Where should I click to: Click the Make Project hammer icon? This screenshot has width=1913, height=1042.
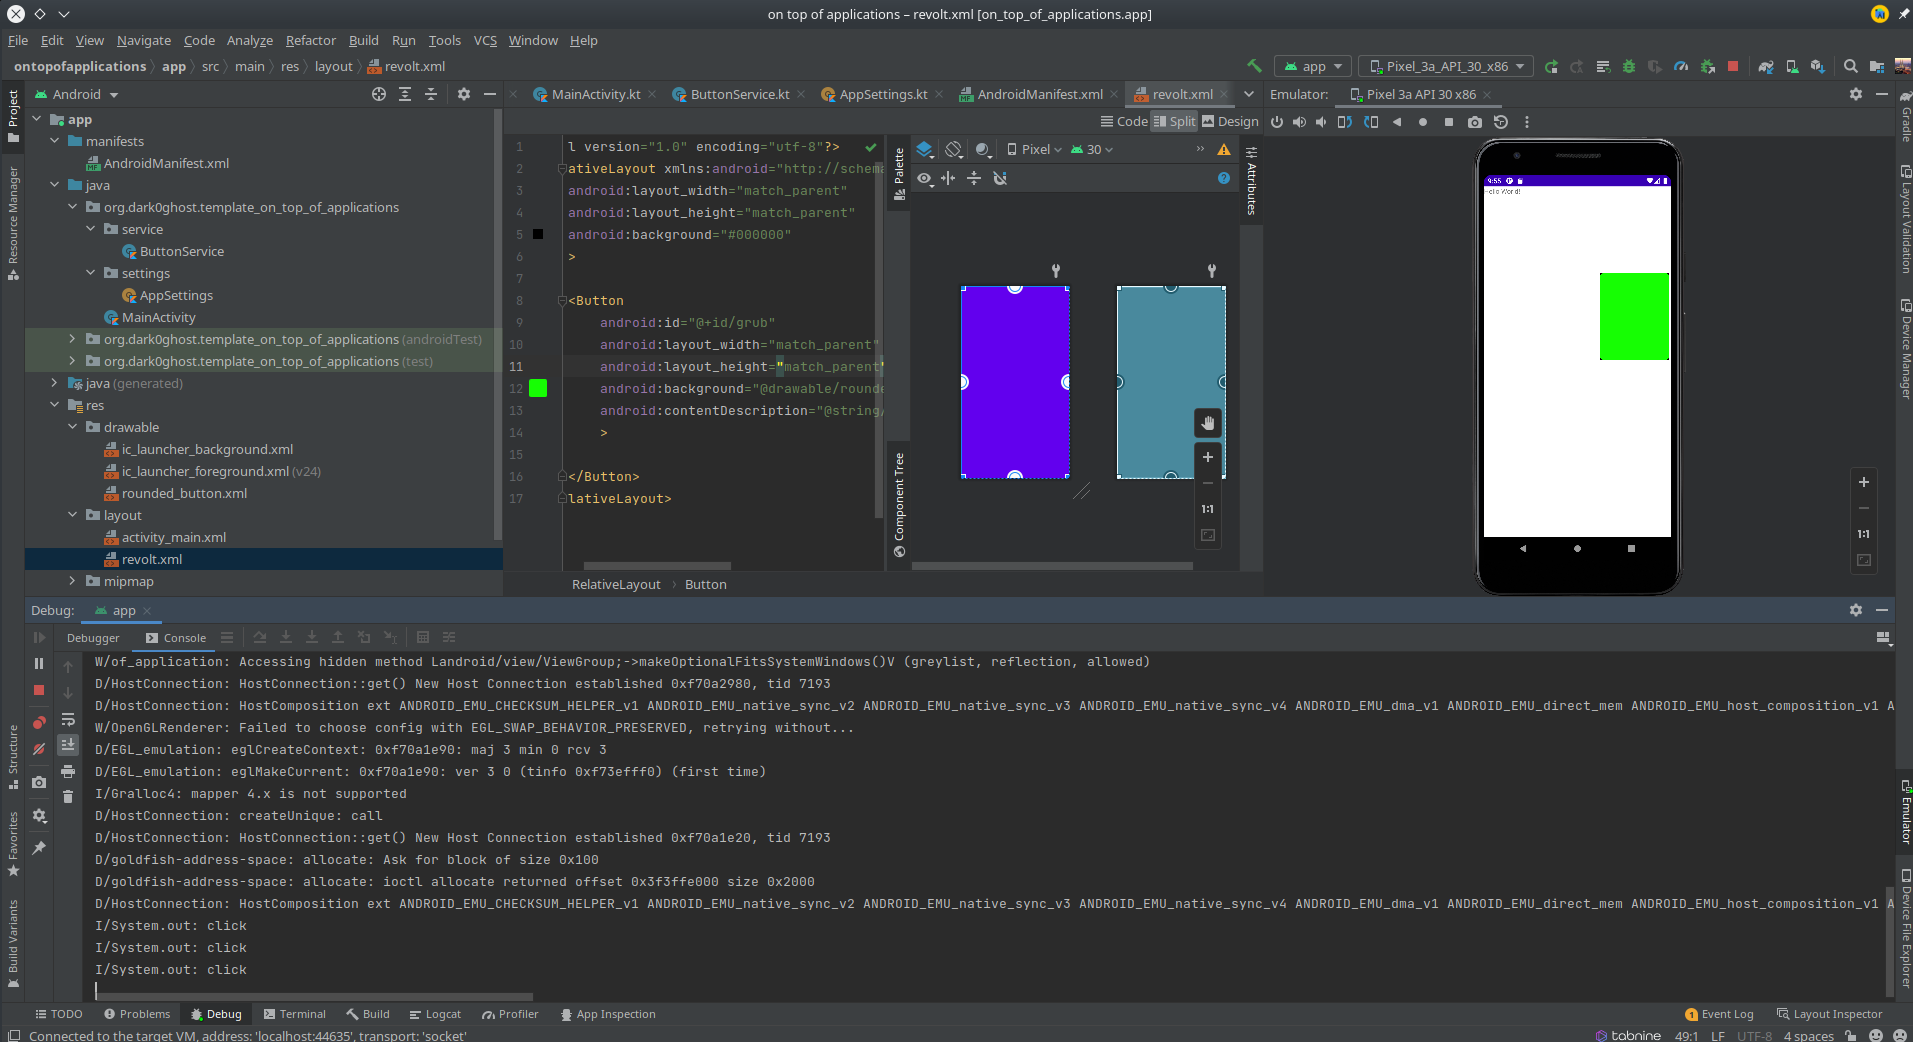(1254, 66)
